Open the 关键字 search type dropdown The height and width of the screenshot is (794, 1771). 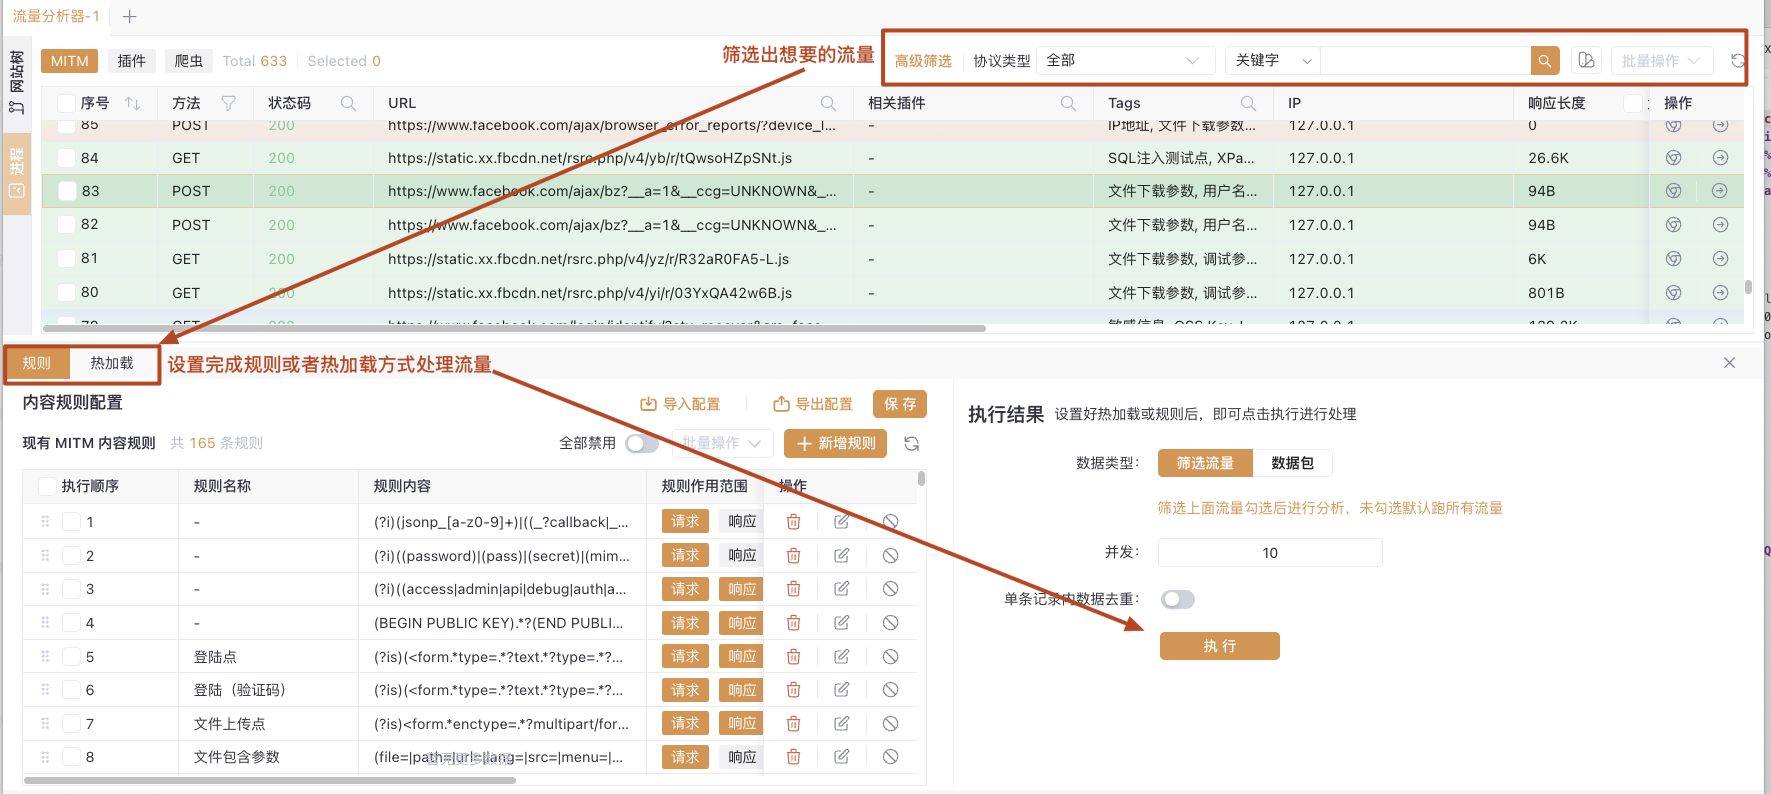1273,61
